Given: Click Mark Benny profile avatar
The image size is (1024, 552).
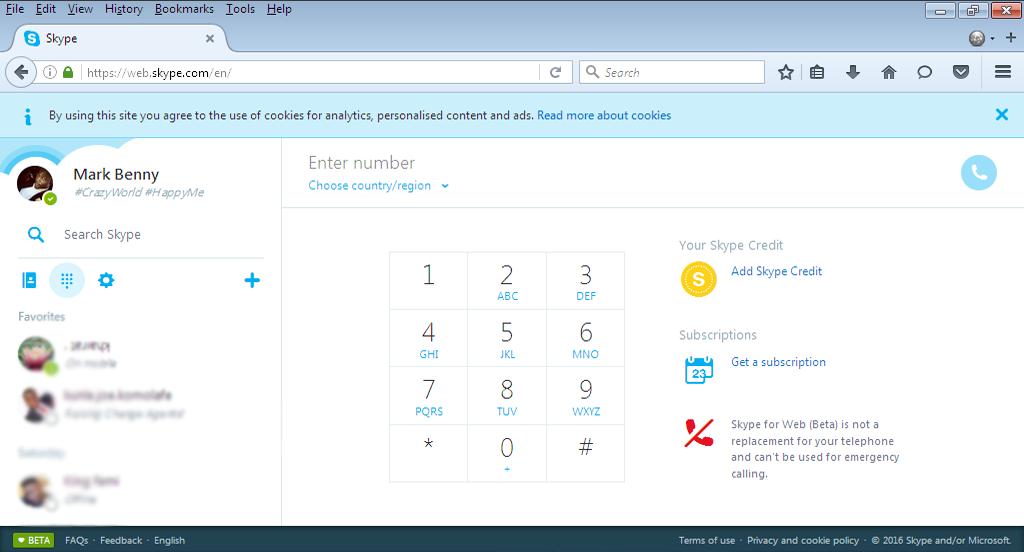Looking at the screenshot, I should tap(35, 184).
